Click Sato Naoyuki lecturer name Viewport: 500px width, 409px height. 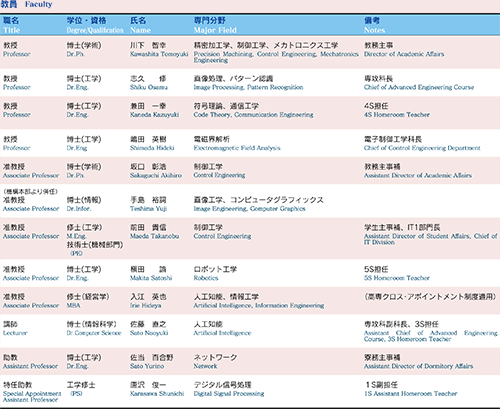pos(149,333)
